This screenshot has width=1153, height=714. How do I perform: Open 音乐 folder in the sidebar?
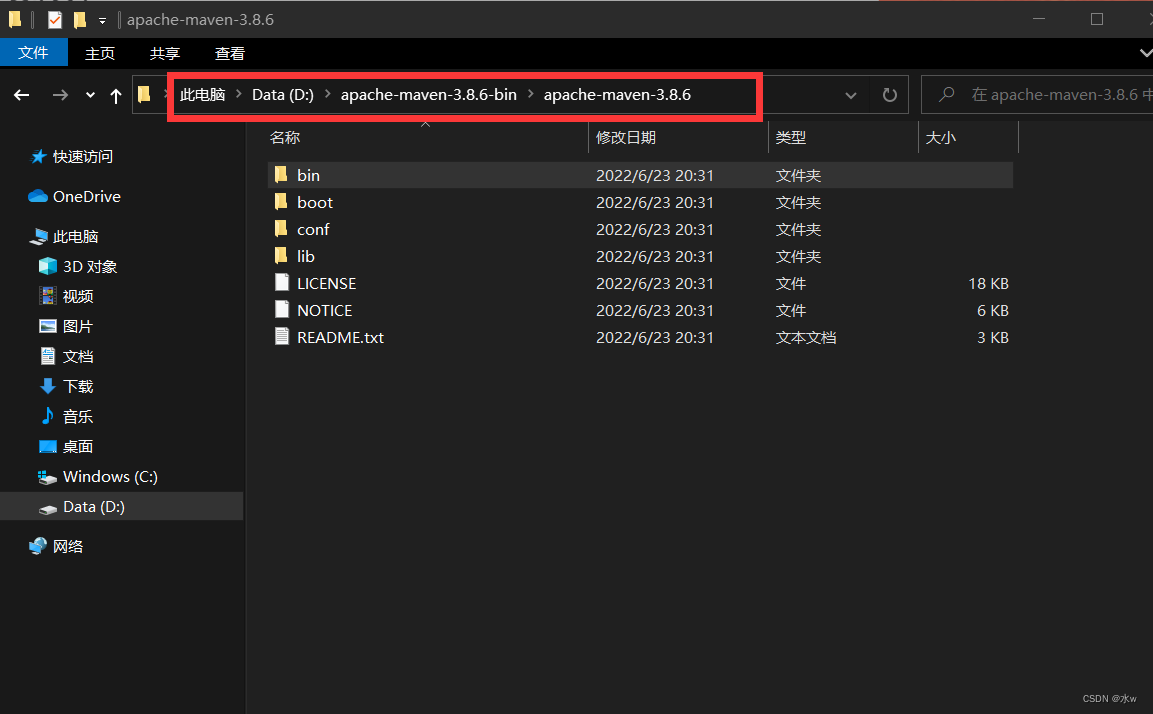pos(78,417)
